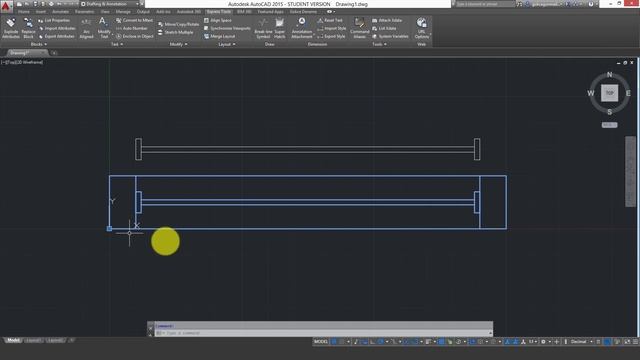Expand the Blocks panel
This screenshot has height=360, width=640.
tap(39, 44)
